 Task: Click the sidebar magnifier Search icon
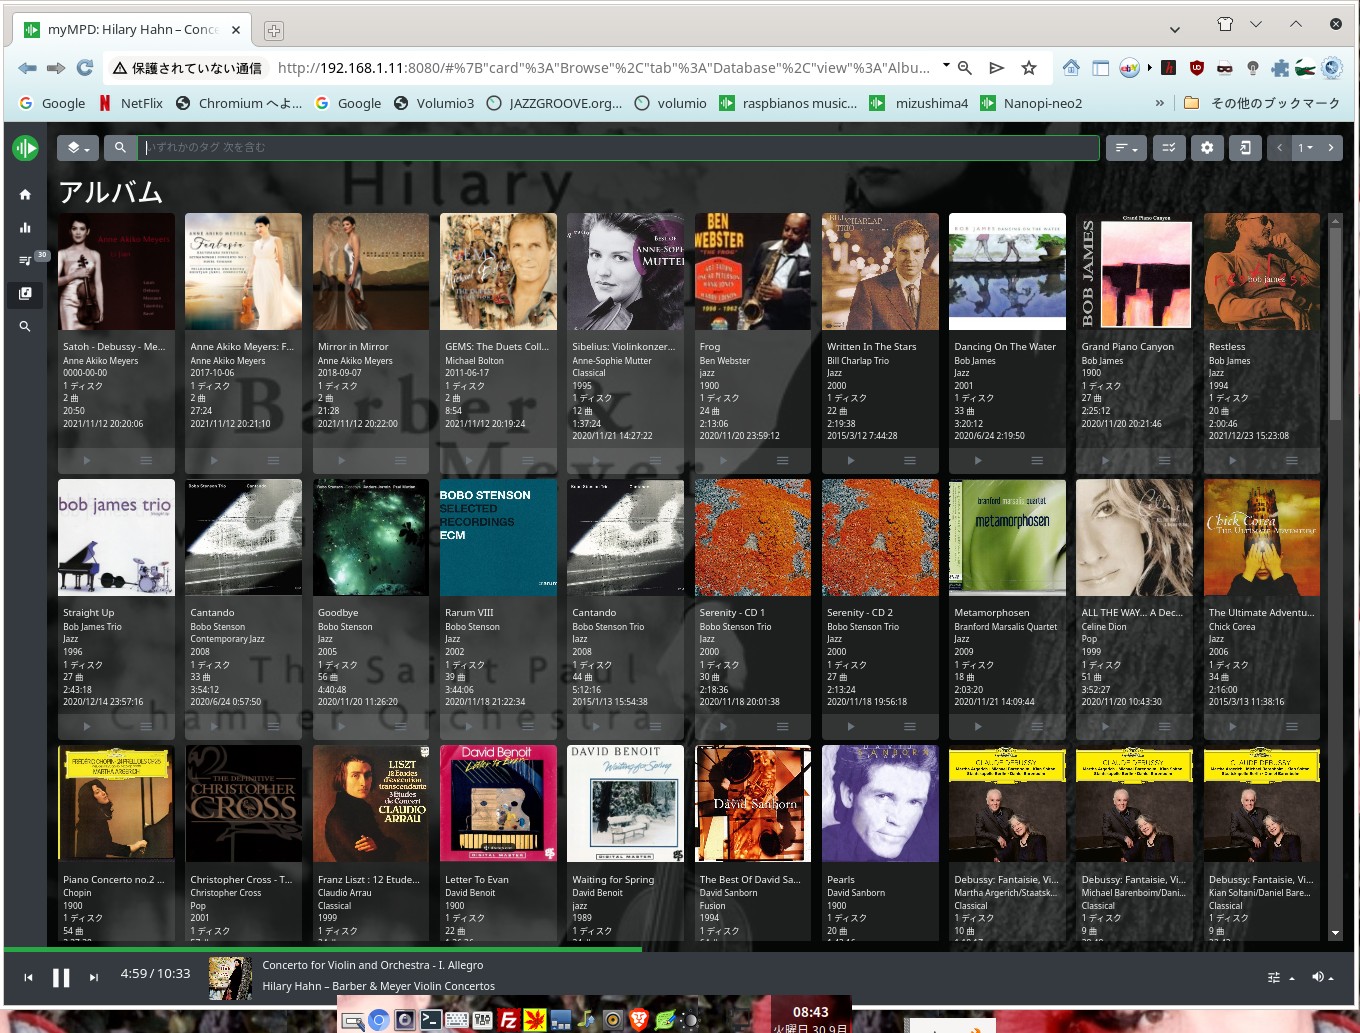point(25,326)
